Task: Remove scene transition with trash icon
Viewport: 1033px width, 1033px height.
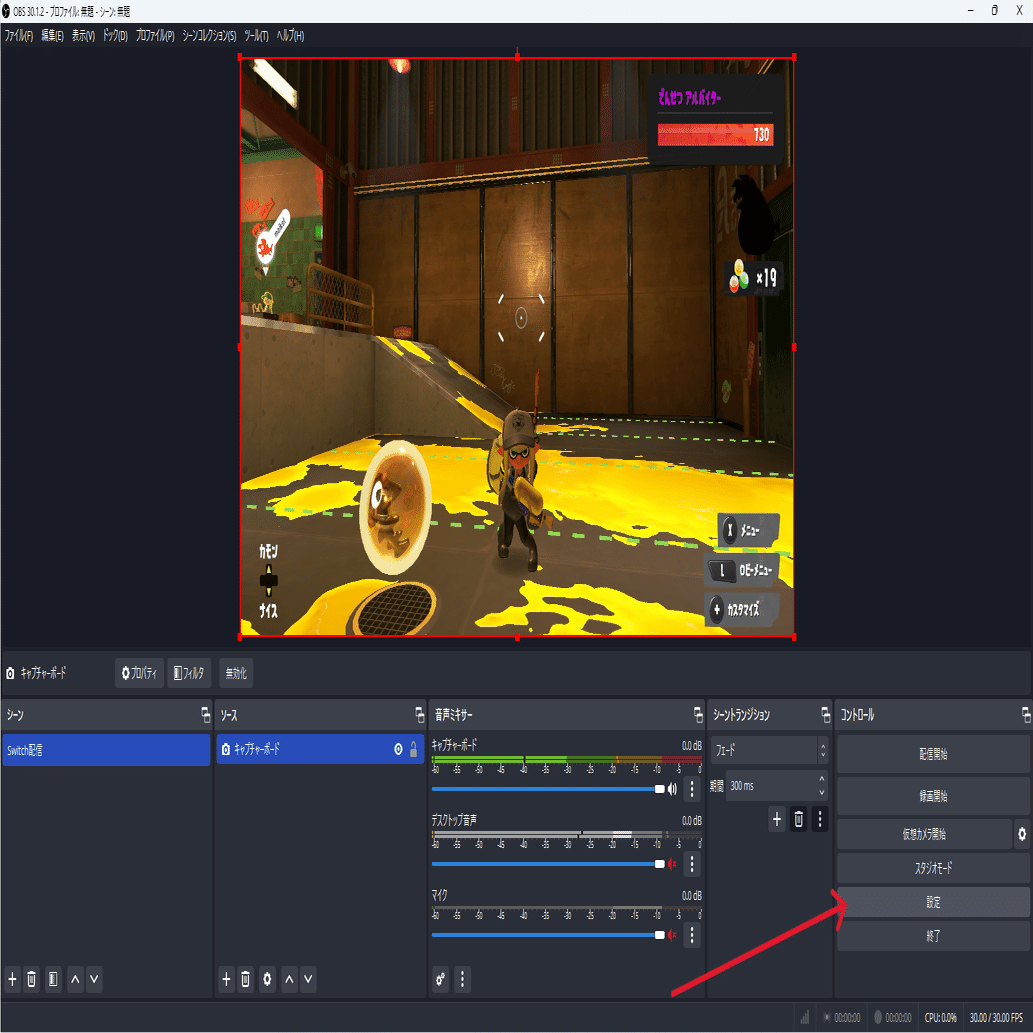Action: click(x=798, y=819)
